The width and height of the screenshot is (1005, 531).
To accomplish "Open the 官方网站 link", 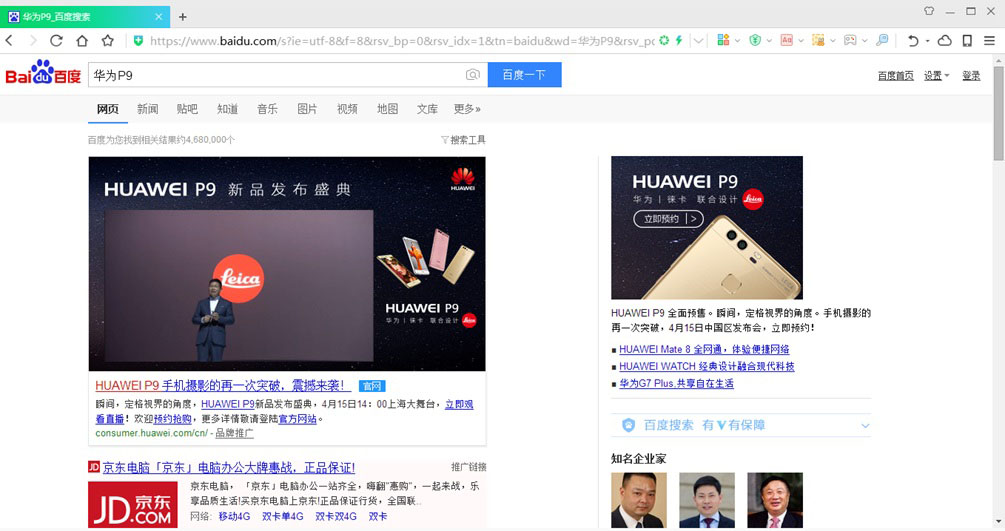I will 297,419.
